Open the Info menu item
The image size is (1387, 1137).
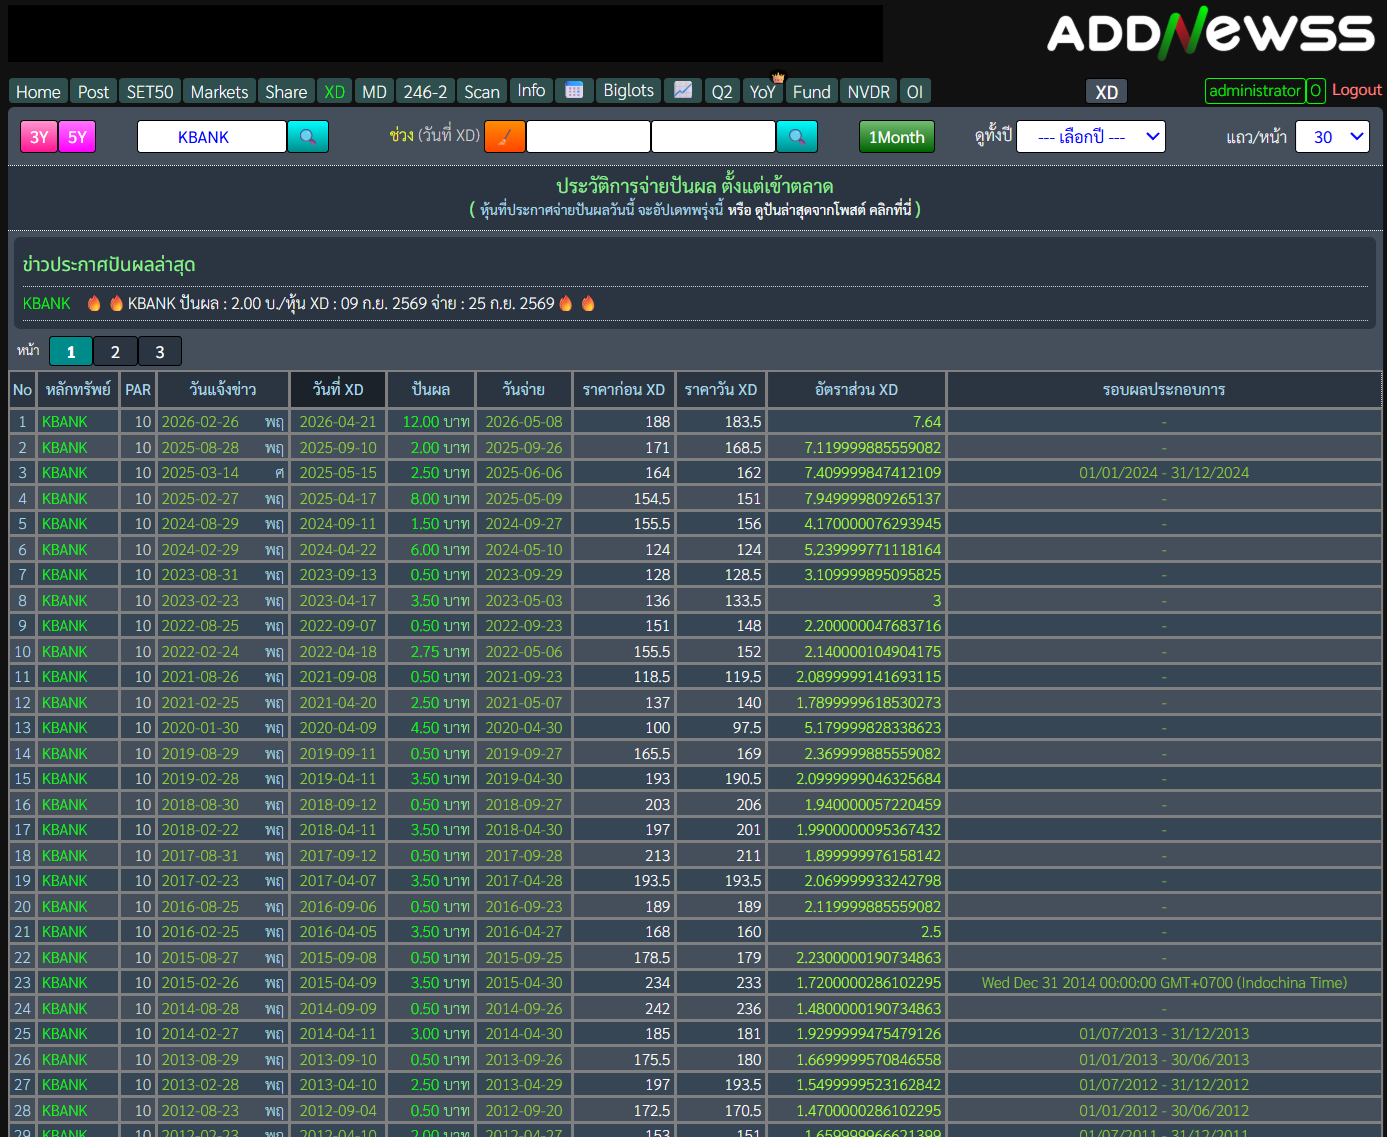click(x=531, y=91)
